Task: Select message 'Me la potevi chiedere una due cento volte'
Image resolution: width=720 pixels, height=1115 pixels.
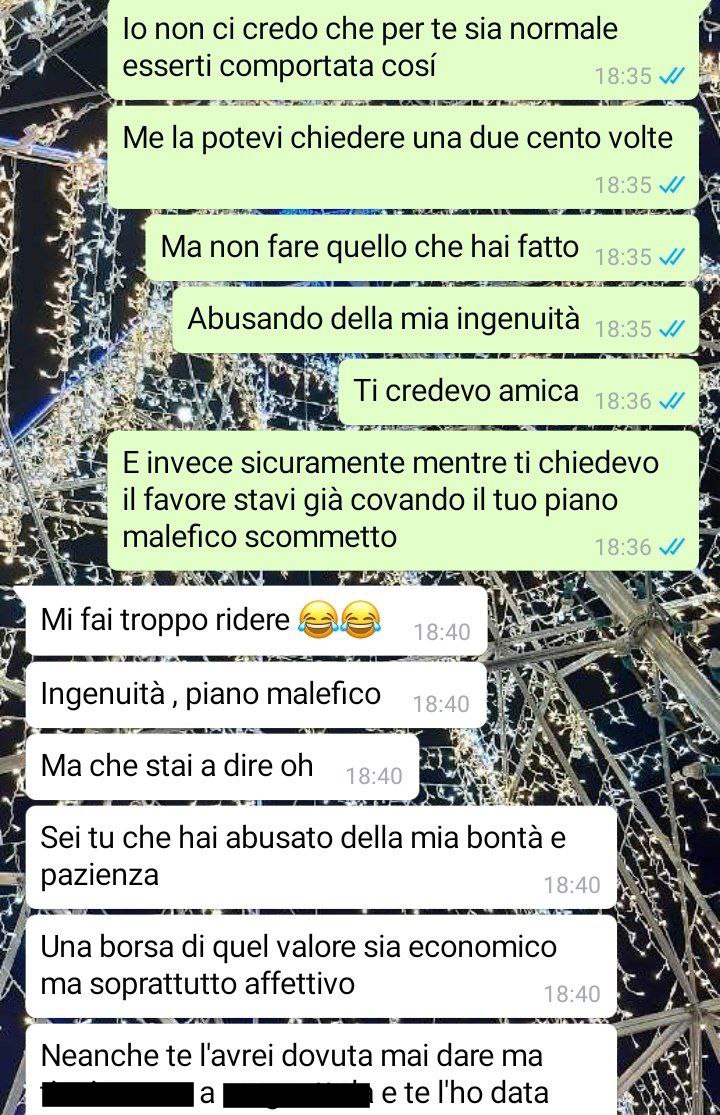Action: (403, 157)
